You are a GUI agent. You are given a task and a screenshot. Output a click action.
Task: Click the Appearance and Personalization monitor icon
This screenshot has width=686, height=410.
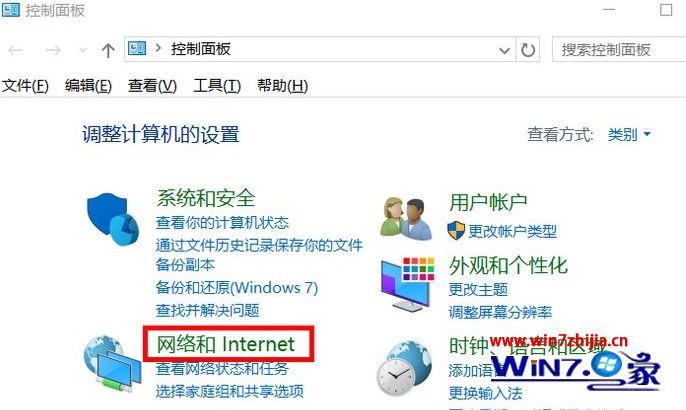pyautogui.click(x=408, y=284)
